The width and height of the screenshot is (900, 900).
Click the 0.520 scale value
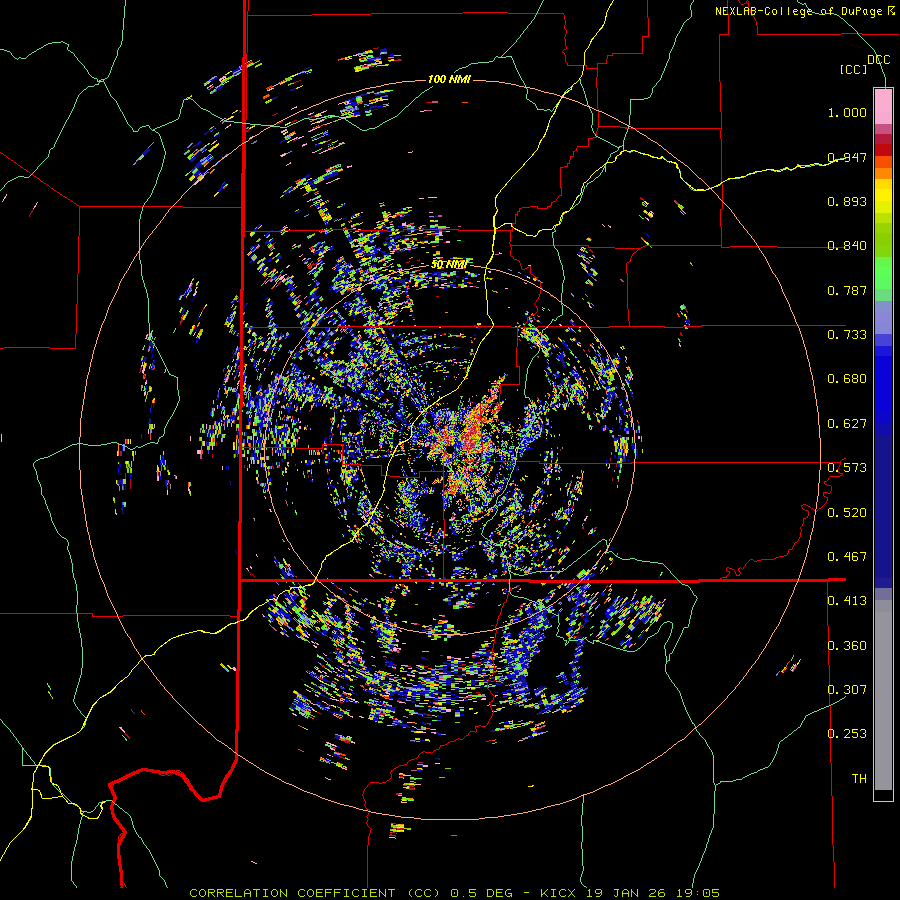click(x=847, y=513)
